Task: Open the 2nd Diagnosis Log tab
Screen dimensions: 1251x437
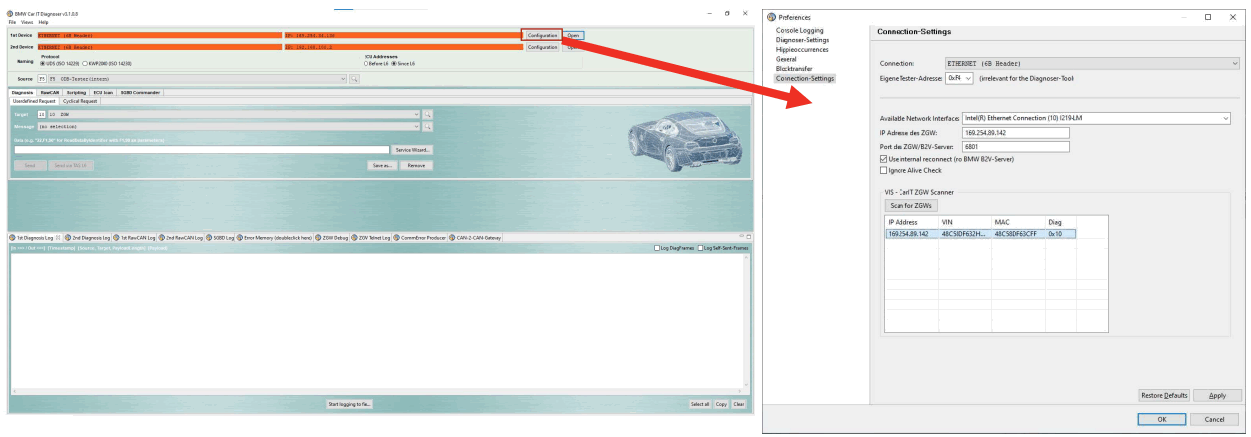Action: coord(88,237)
